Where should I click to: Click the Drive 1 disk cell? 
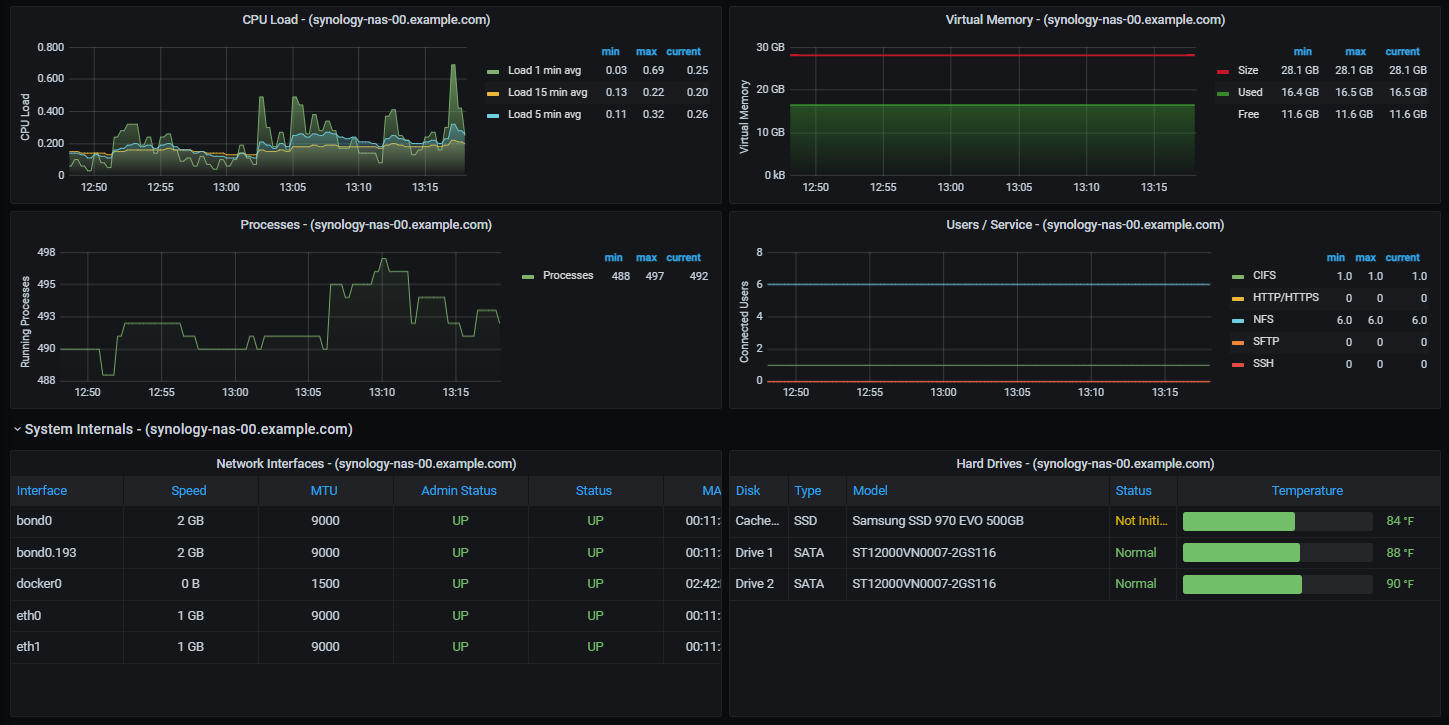click(x=759, y=553)
